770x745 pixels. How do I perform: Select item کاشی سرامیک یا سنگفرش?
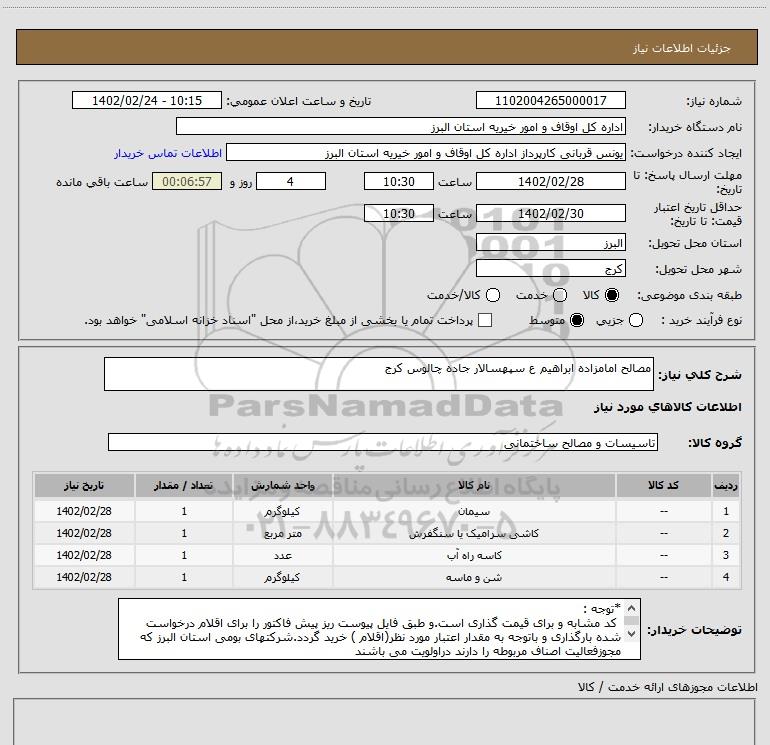[474, 533]
